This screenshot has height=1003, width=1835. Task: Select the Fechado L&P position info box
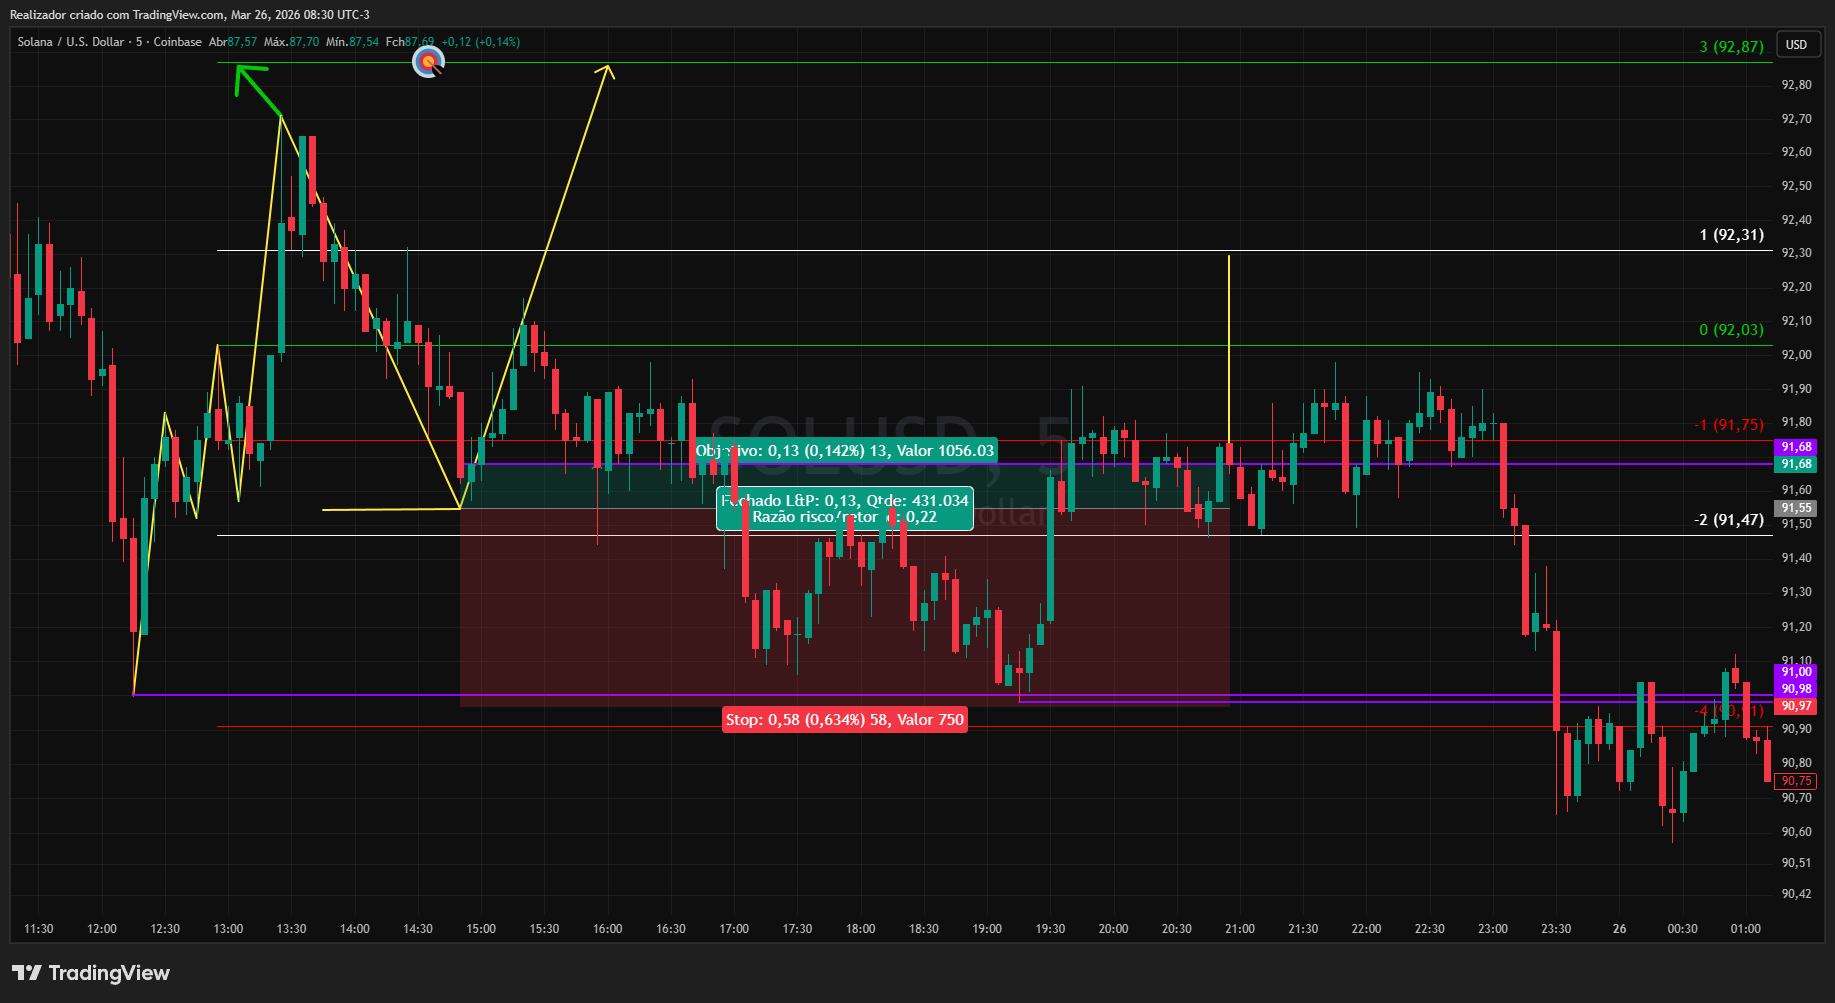(845, 509)
